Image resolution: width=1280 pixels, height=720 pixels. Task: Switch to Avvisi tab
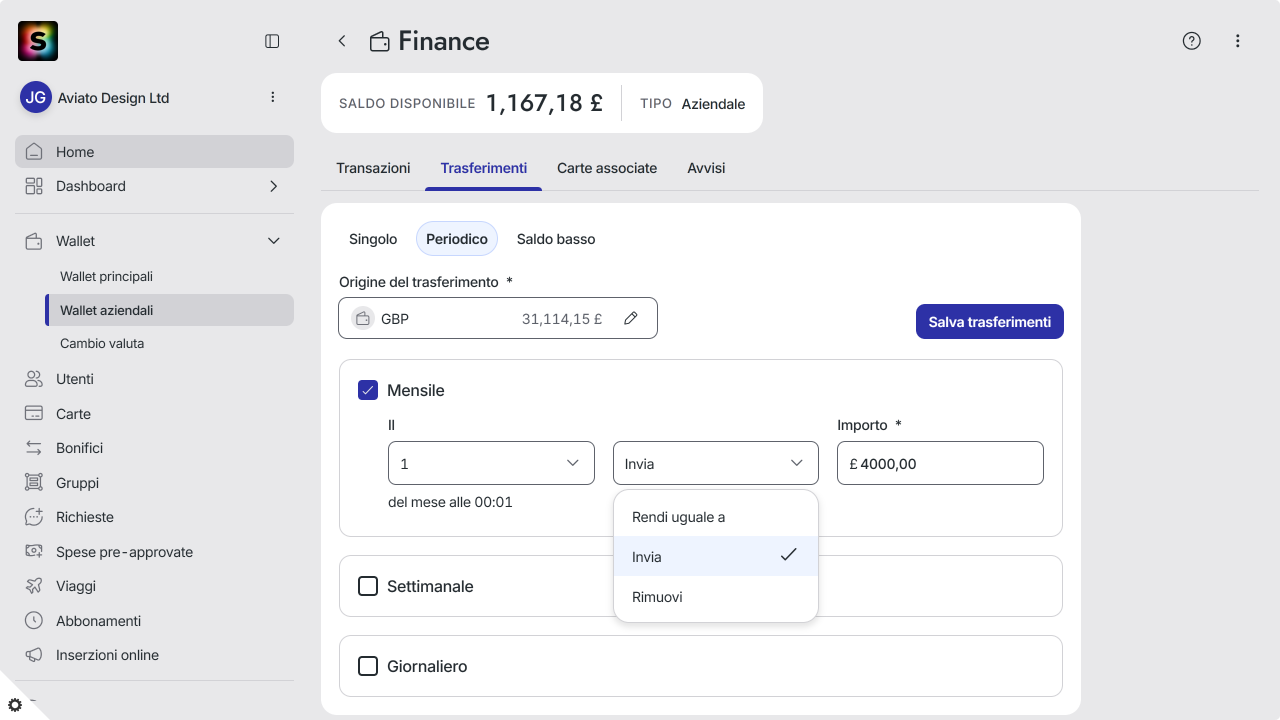[x=706, y=168]
